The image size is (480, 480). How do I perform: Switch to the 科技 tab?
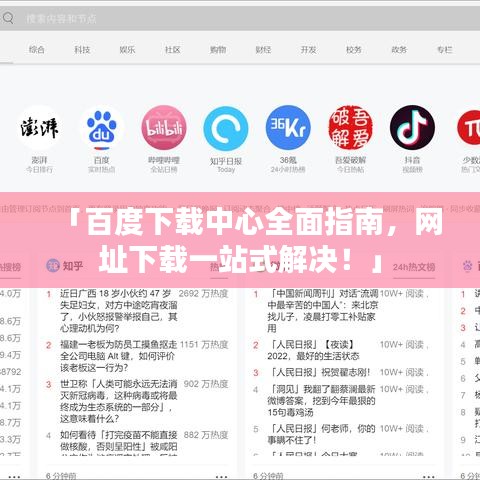(x=82, y=50)
